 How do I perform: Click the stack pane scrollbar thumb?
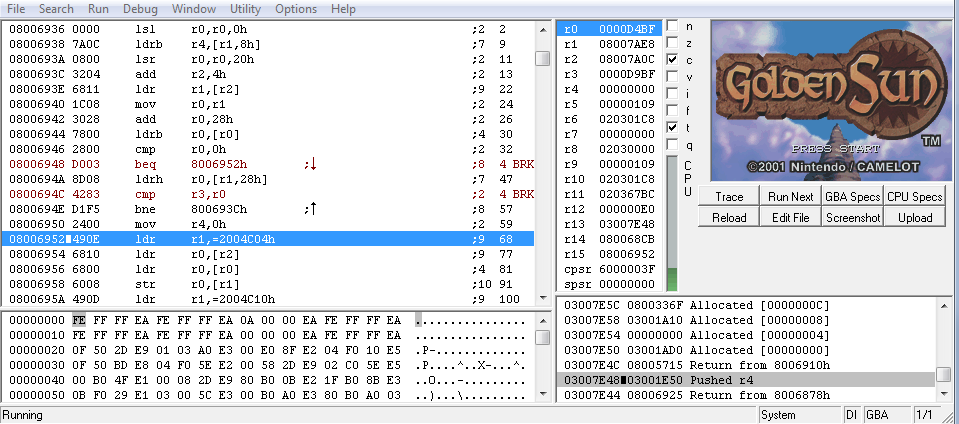(944, 374)
